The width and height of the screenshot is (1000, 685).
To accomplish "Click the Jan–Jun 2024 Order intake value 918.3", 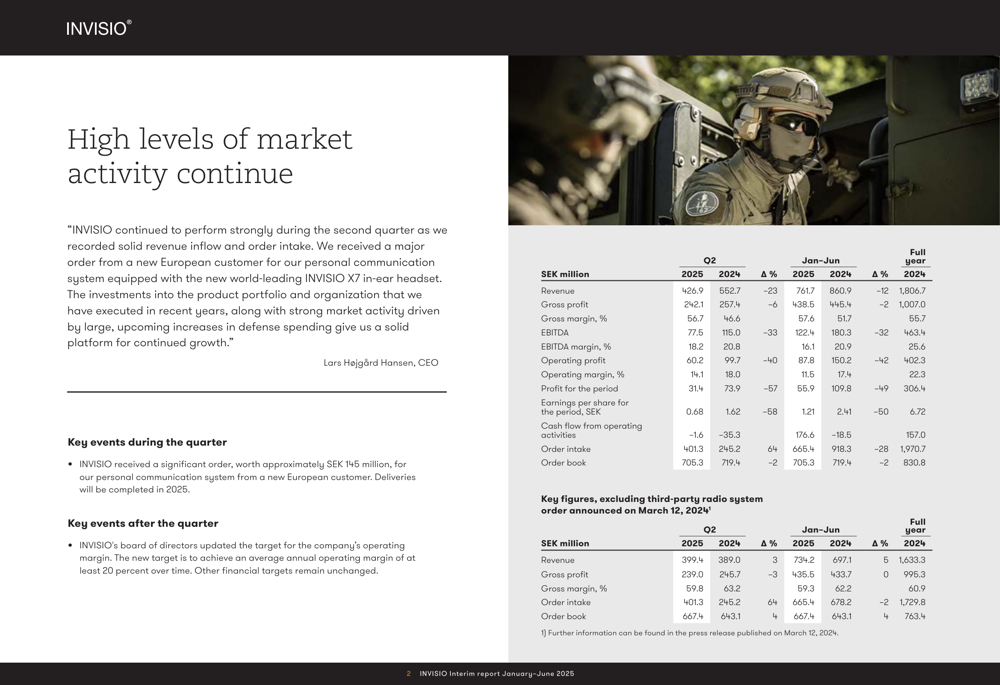I will coord(841,448).
